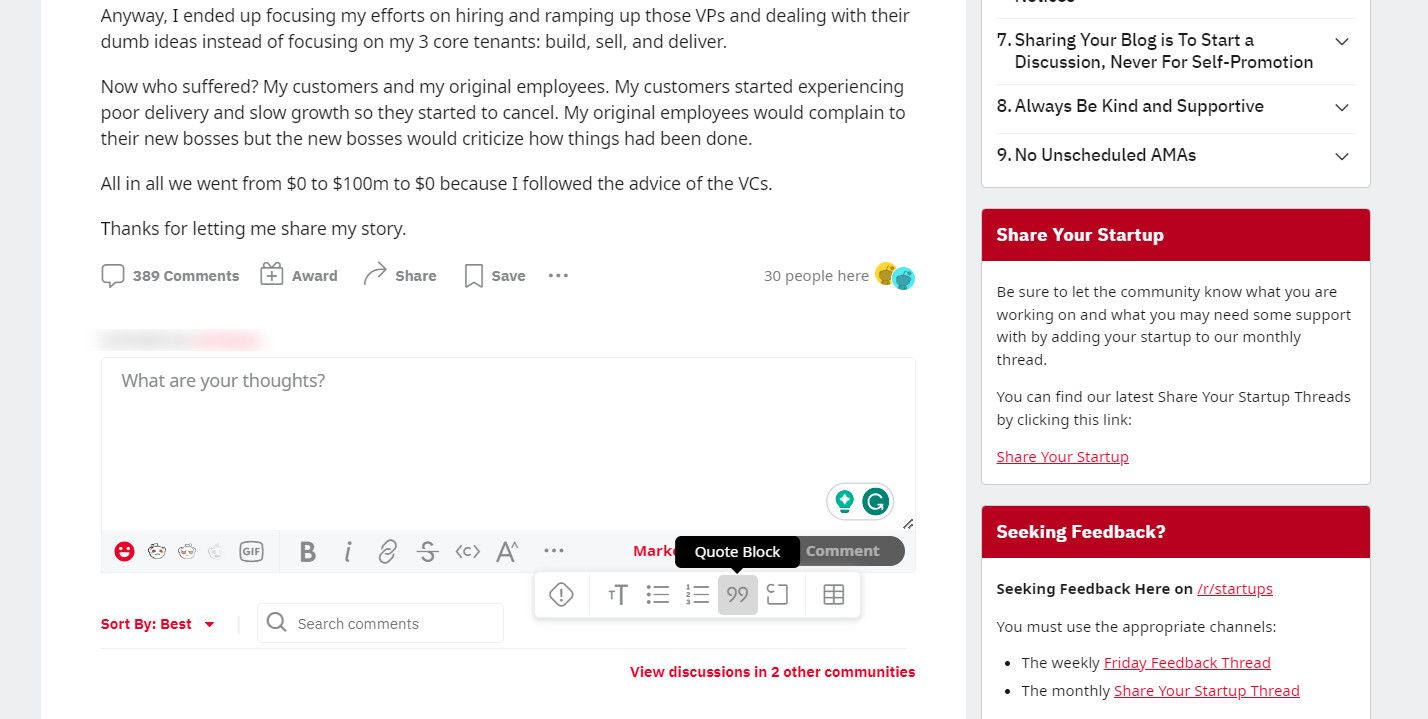Enable inline code formatting
This screenshot has height=719, width=1428.
click(x=467, y=551)
